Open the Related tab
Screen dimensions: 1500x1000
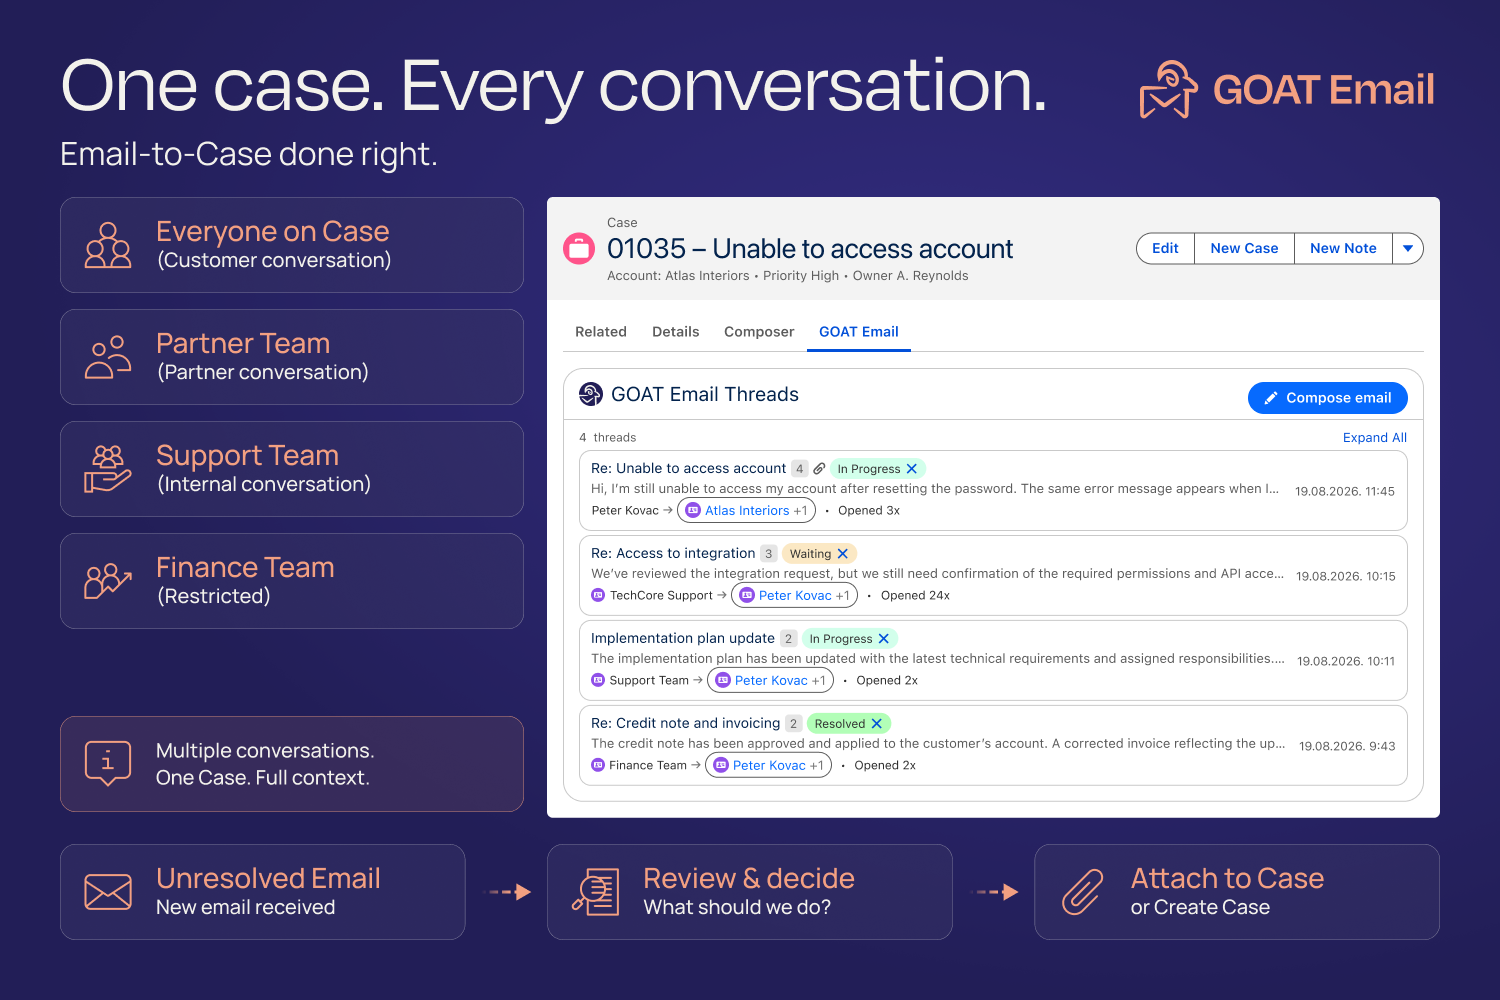point(601,332)
